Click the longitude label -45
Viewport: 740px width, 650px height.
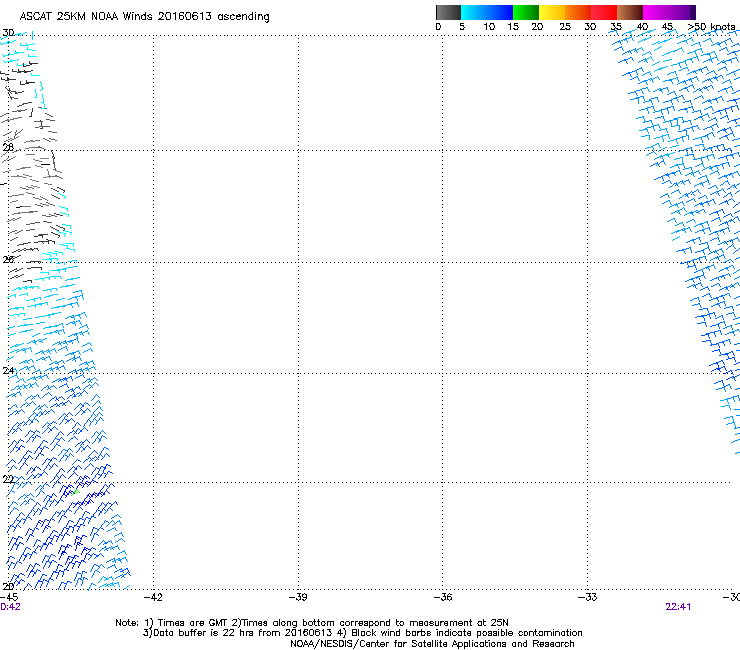tap(9, 597)
